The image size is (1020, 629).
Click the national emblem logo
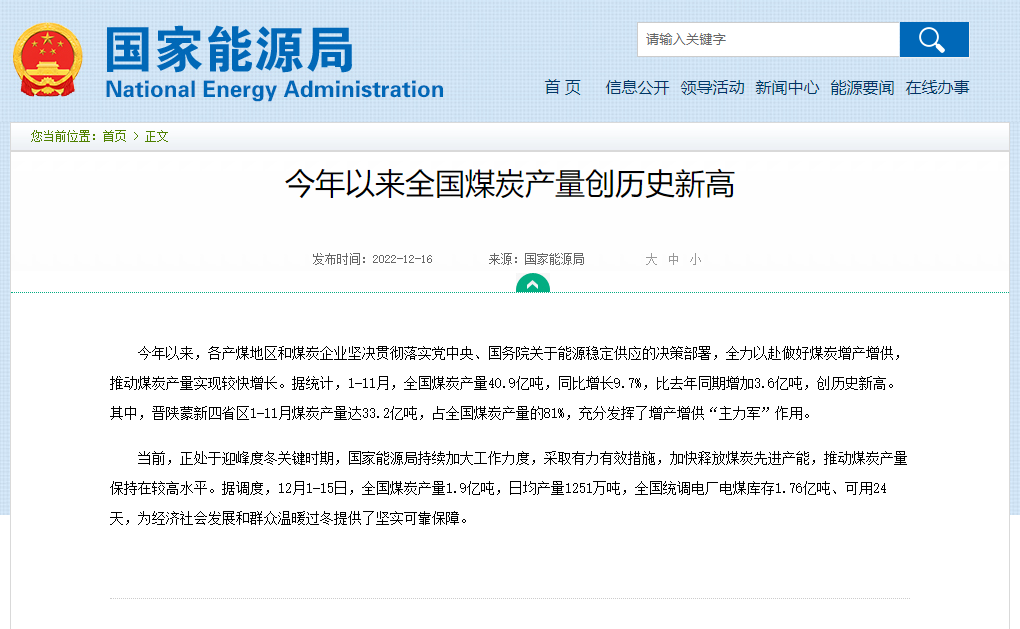49,60
